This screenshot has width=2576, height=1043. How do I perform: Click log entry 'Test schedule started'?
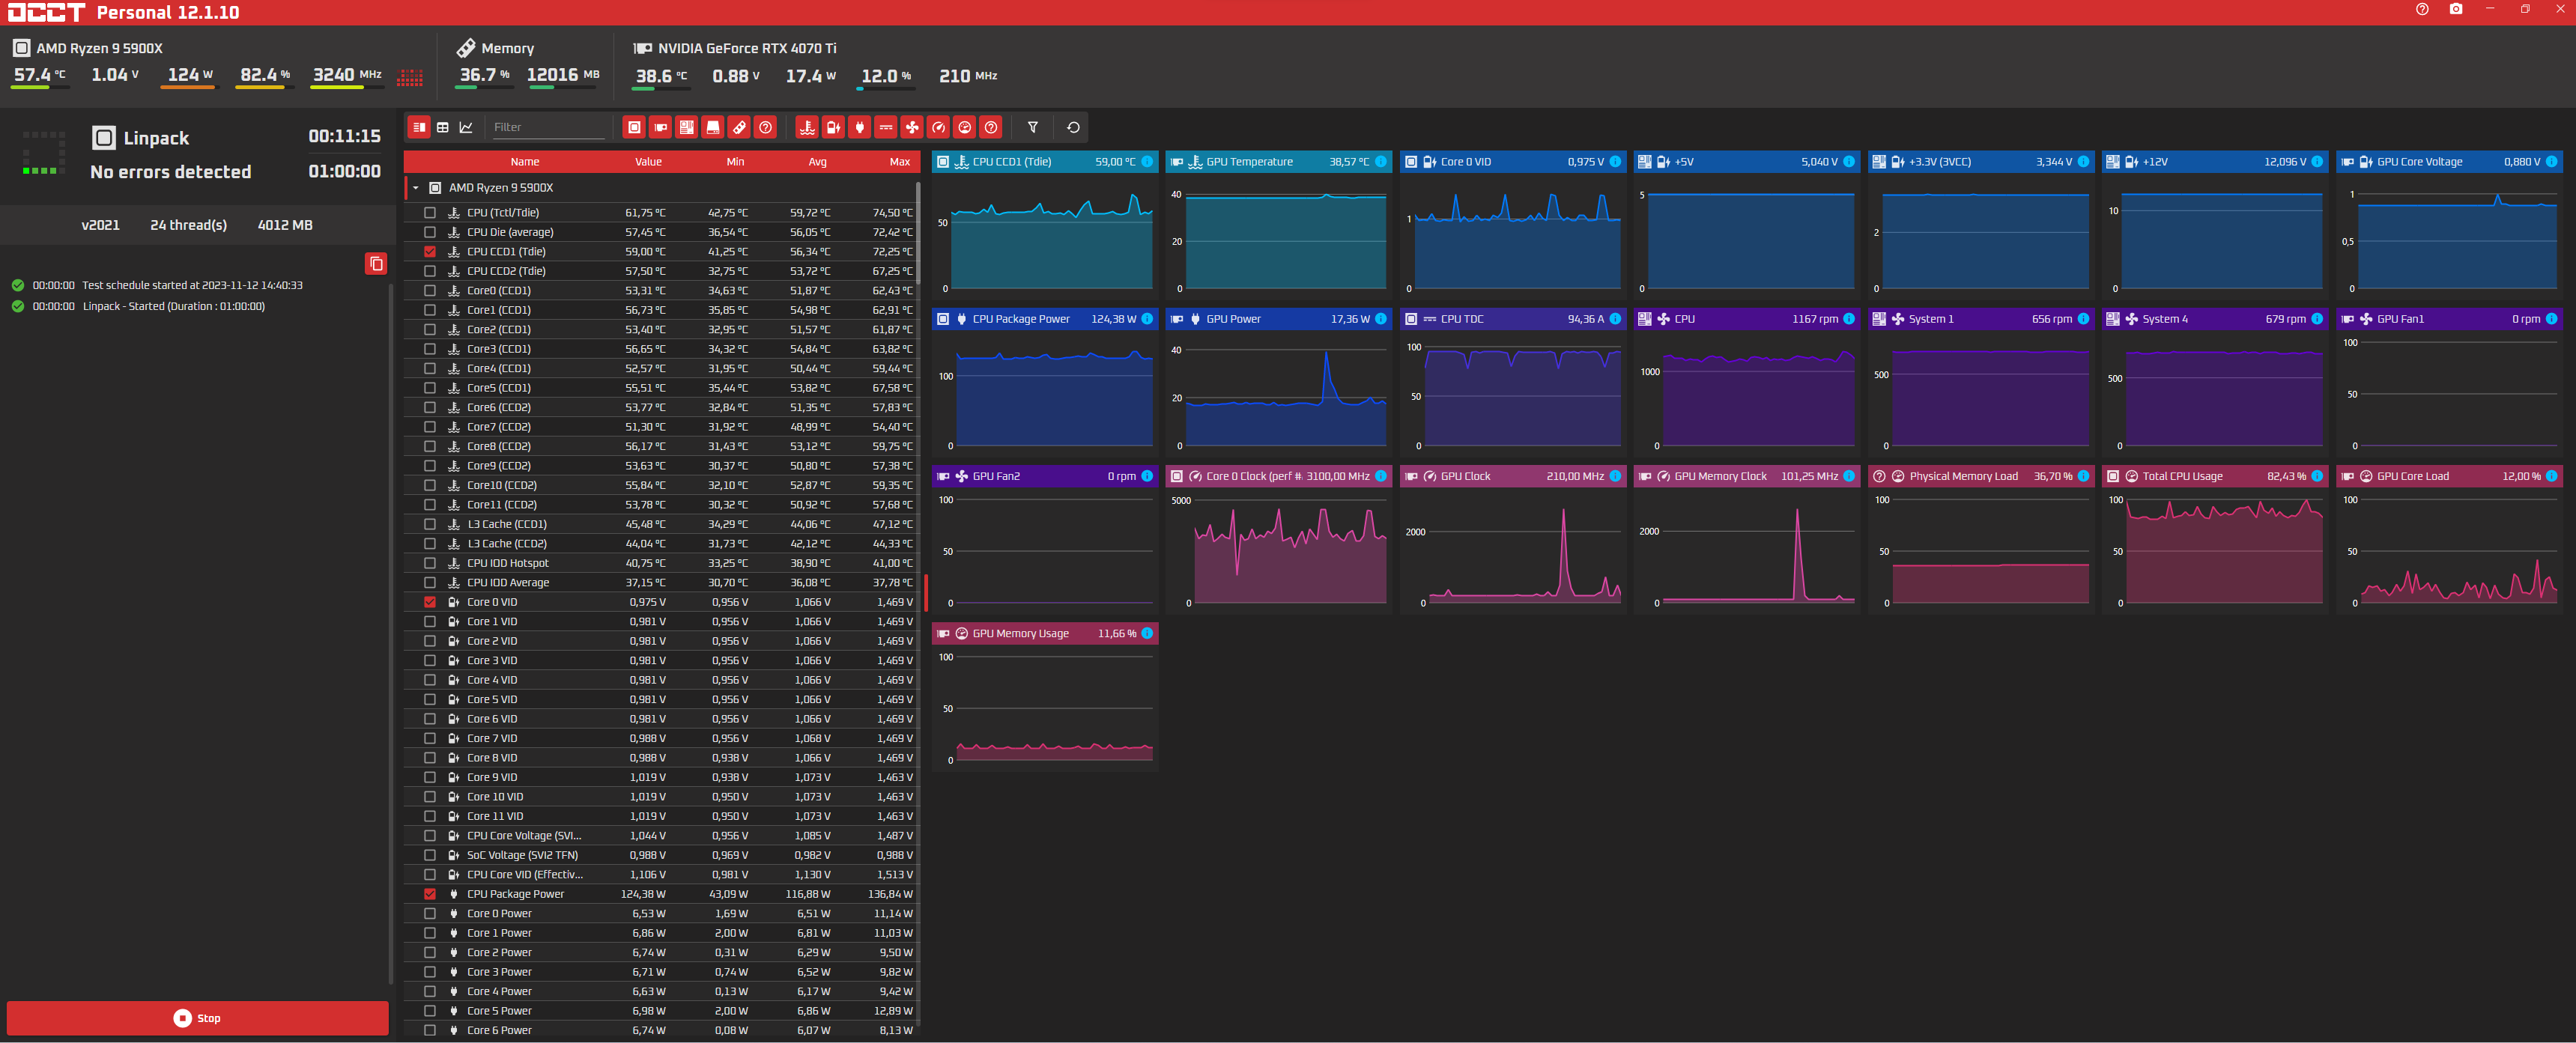[192, 286]
